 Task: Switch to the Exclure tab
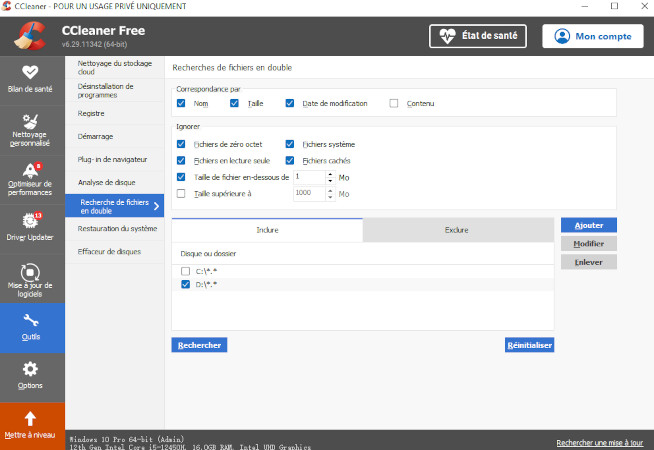click(x=456, y=230)
